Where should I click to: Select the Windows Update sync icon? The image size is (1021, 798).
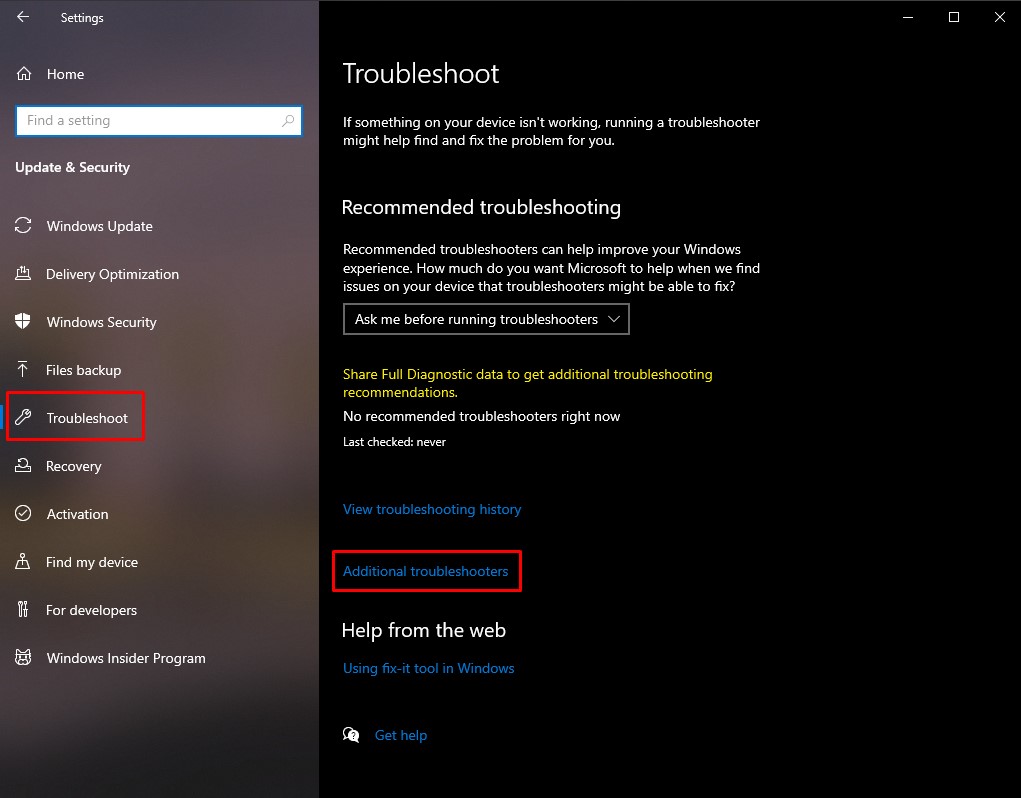[x=23, y=226]
